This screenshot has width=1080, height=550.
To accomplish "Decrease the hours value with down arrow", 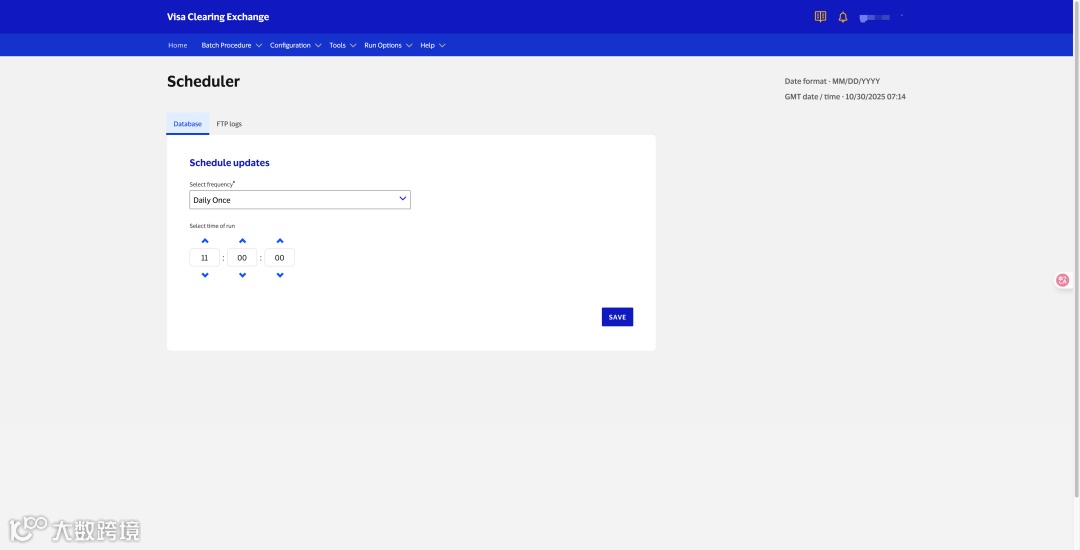I will tap(205, 275).
